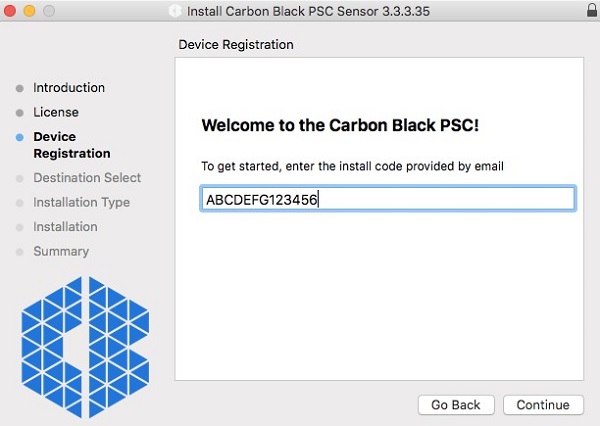Go to the License step in the sidebar
This screenshot has height=426, width=600.
pyautogui.click(x=55, y=112)
